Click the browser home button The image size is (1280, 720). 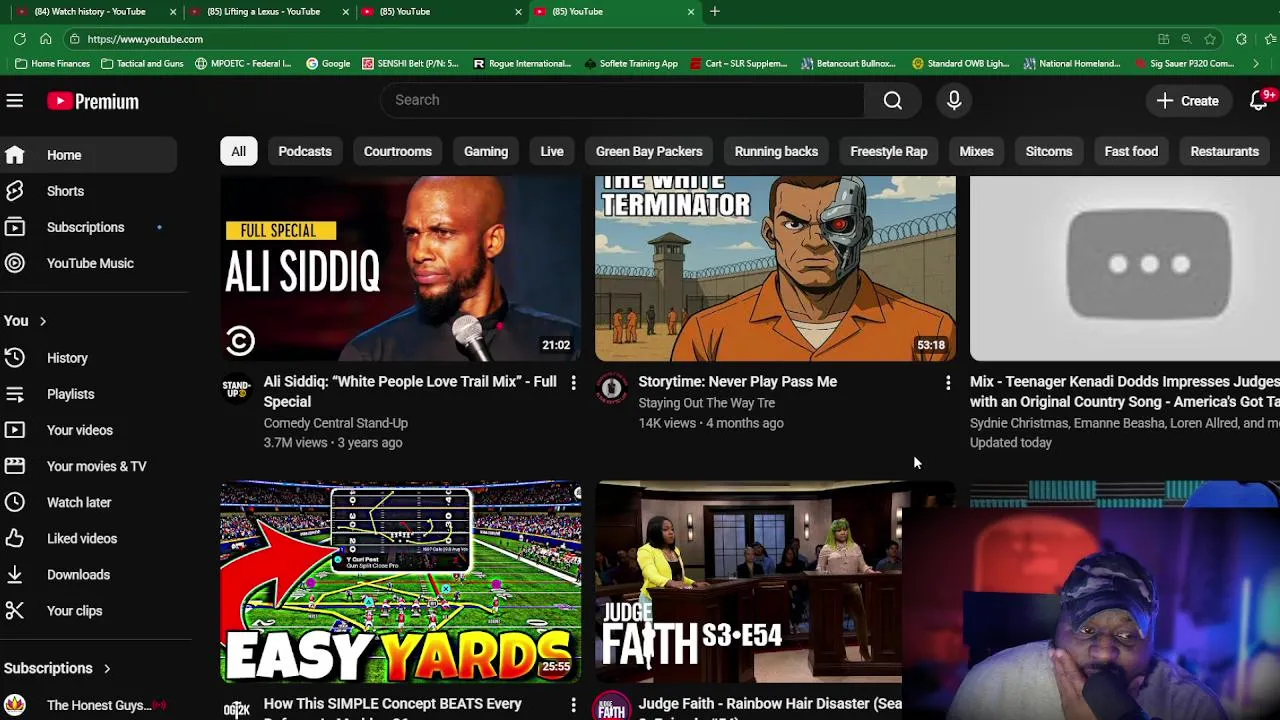click(45, 39)
